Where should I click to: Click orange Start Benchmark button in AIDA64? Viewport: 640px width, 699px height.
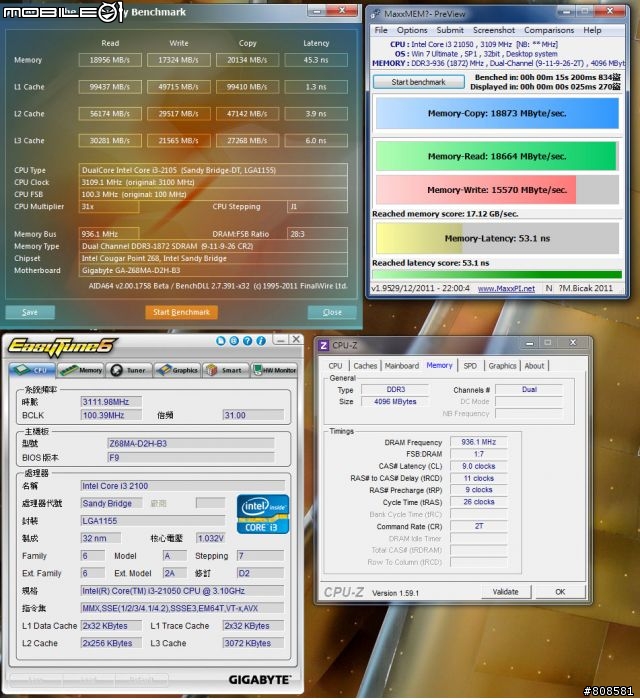(x=181, y=312)
